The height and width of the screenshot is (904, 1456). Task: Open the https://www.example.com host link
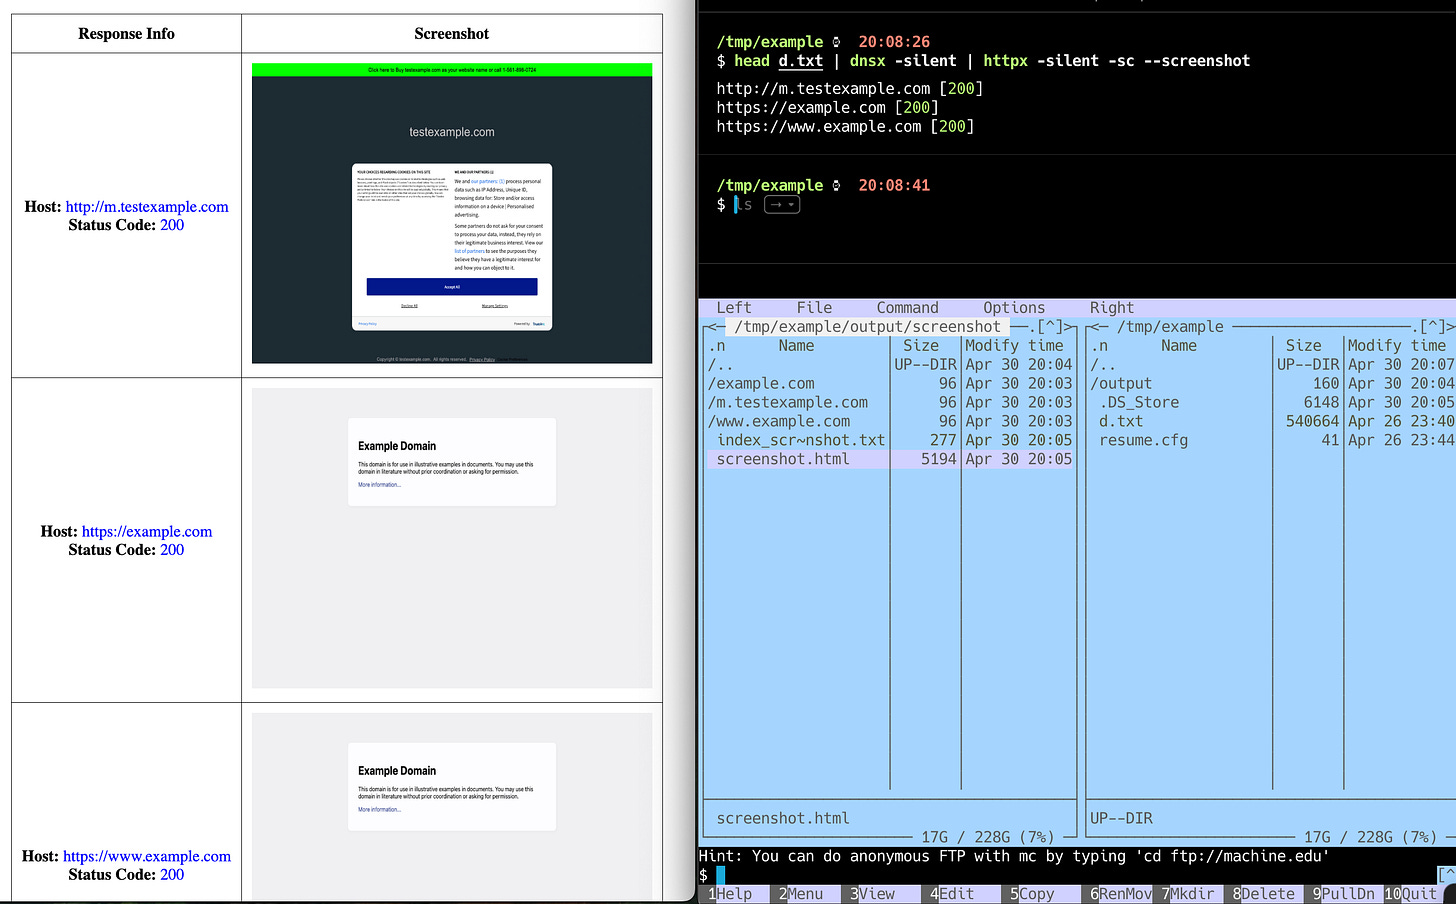tap(147, 857)
